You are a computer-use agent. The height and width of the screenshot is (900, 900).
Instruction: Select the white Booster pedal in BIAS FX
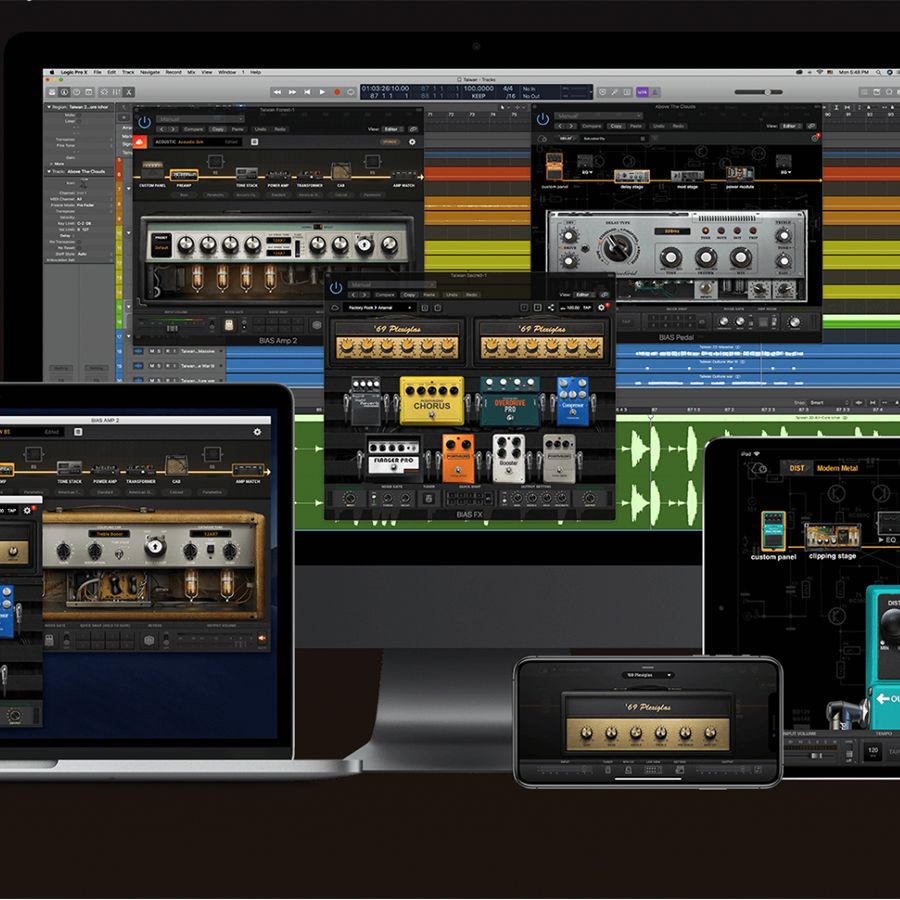coord(509,458)
